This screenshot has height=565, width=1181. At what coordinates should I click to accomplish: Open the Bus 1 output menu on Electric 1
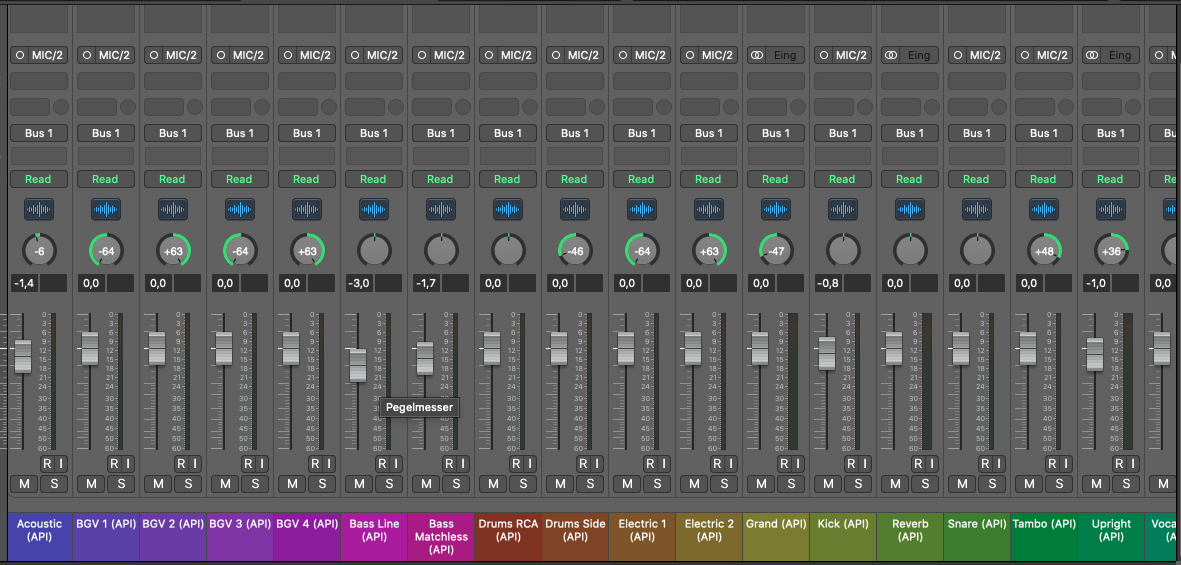click(x=642, y=133)
